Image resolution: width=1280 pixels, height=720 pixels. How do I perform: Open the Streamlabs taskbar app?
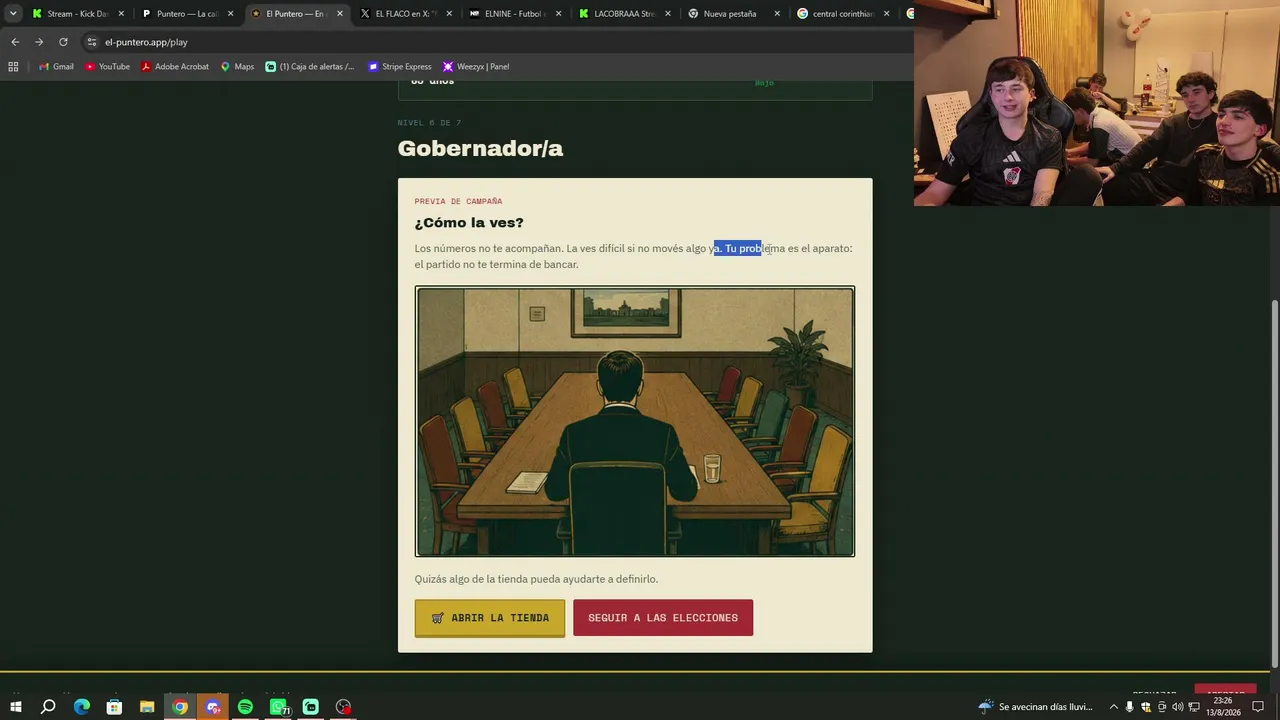[x=310, y=707]
